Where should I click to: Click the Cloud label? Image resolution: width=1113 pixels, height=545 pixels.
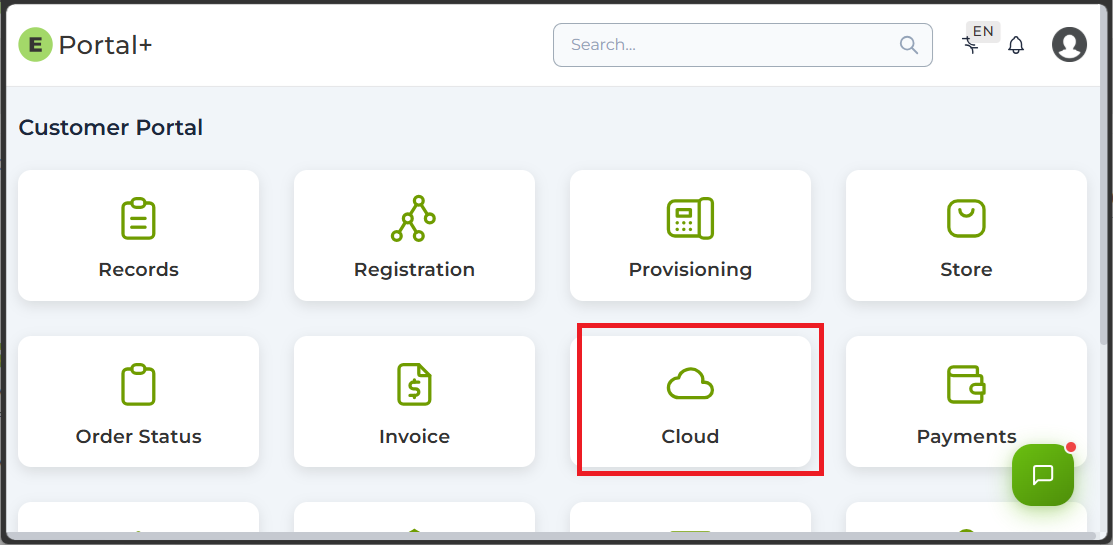click(x=690, y=436)
